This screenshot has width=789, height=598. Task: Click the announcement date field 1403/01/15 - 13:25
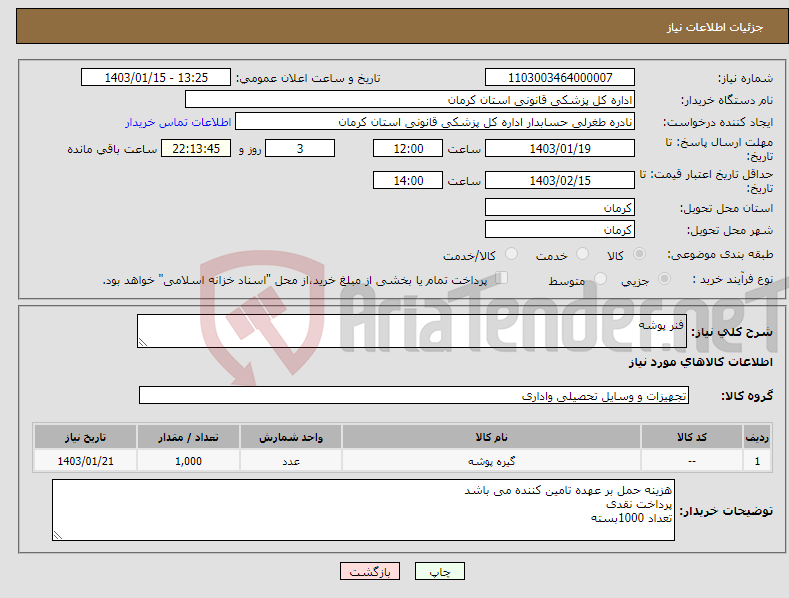156,78
